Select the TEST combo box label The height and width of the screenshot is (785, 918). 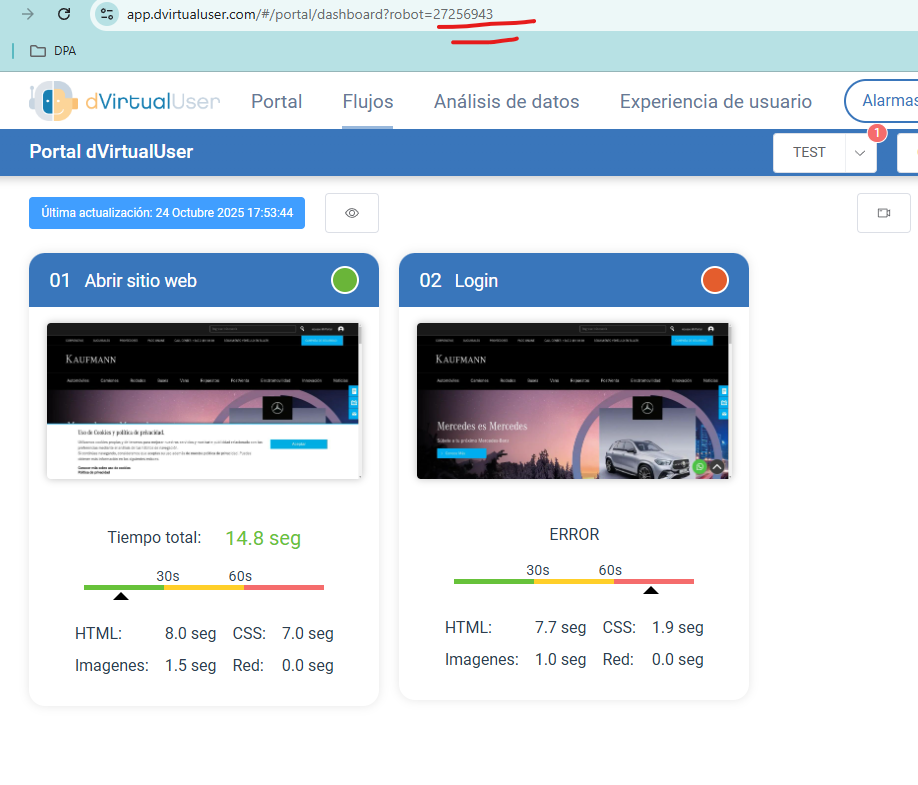click(x=809, y=152)
